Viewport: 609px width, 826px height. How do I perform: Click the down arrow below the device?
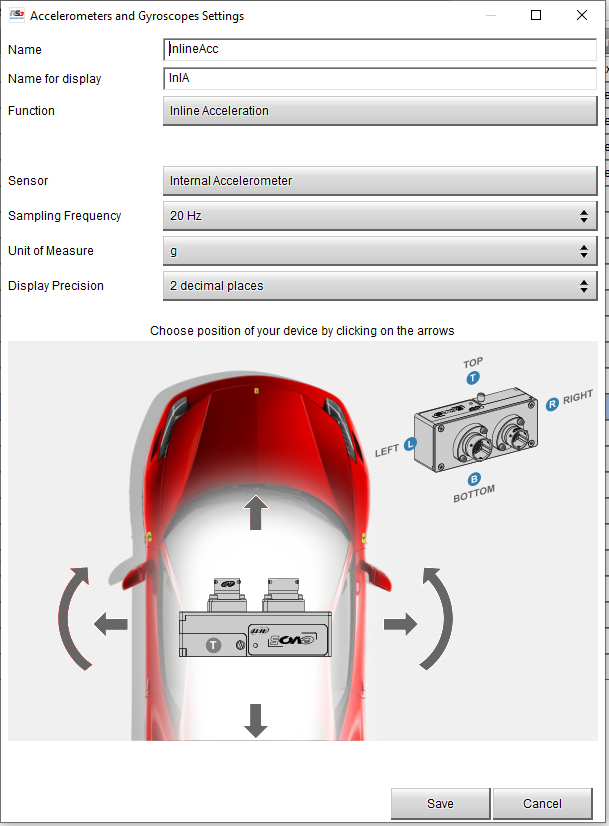(x=256, y=719)
